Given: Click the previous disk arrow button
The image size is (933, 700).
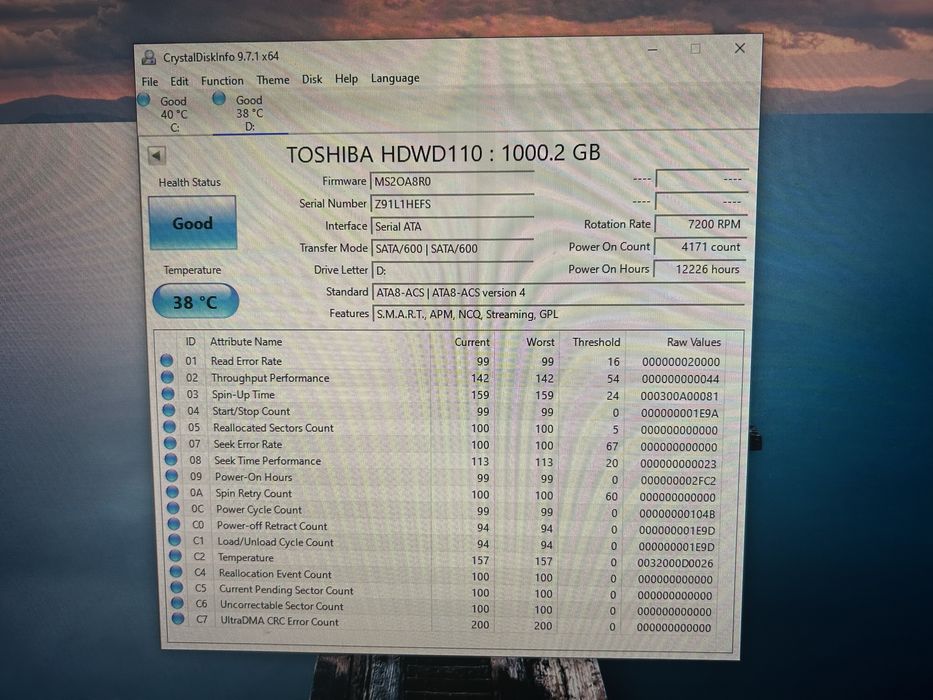Looking at the screenshot, I should pyautogui.click(x=157, y=156).
